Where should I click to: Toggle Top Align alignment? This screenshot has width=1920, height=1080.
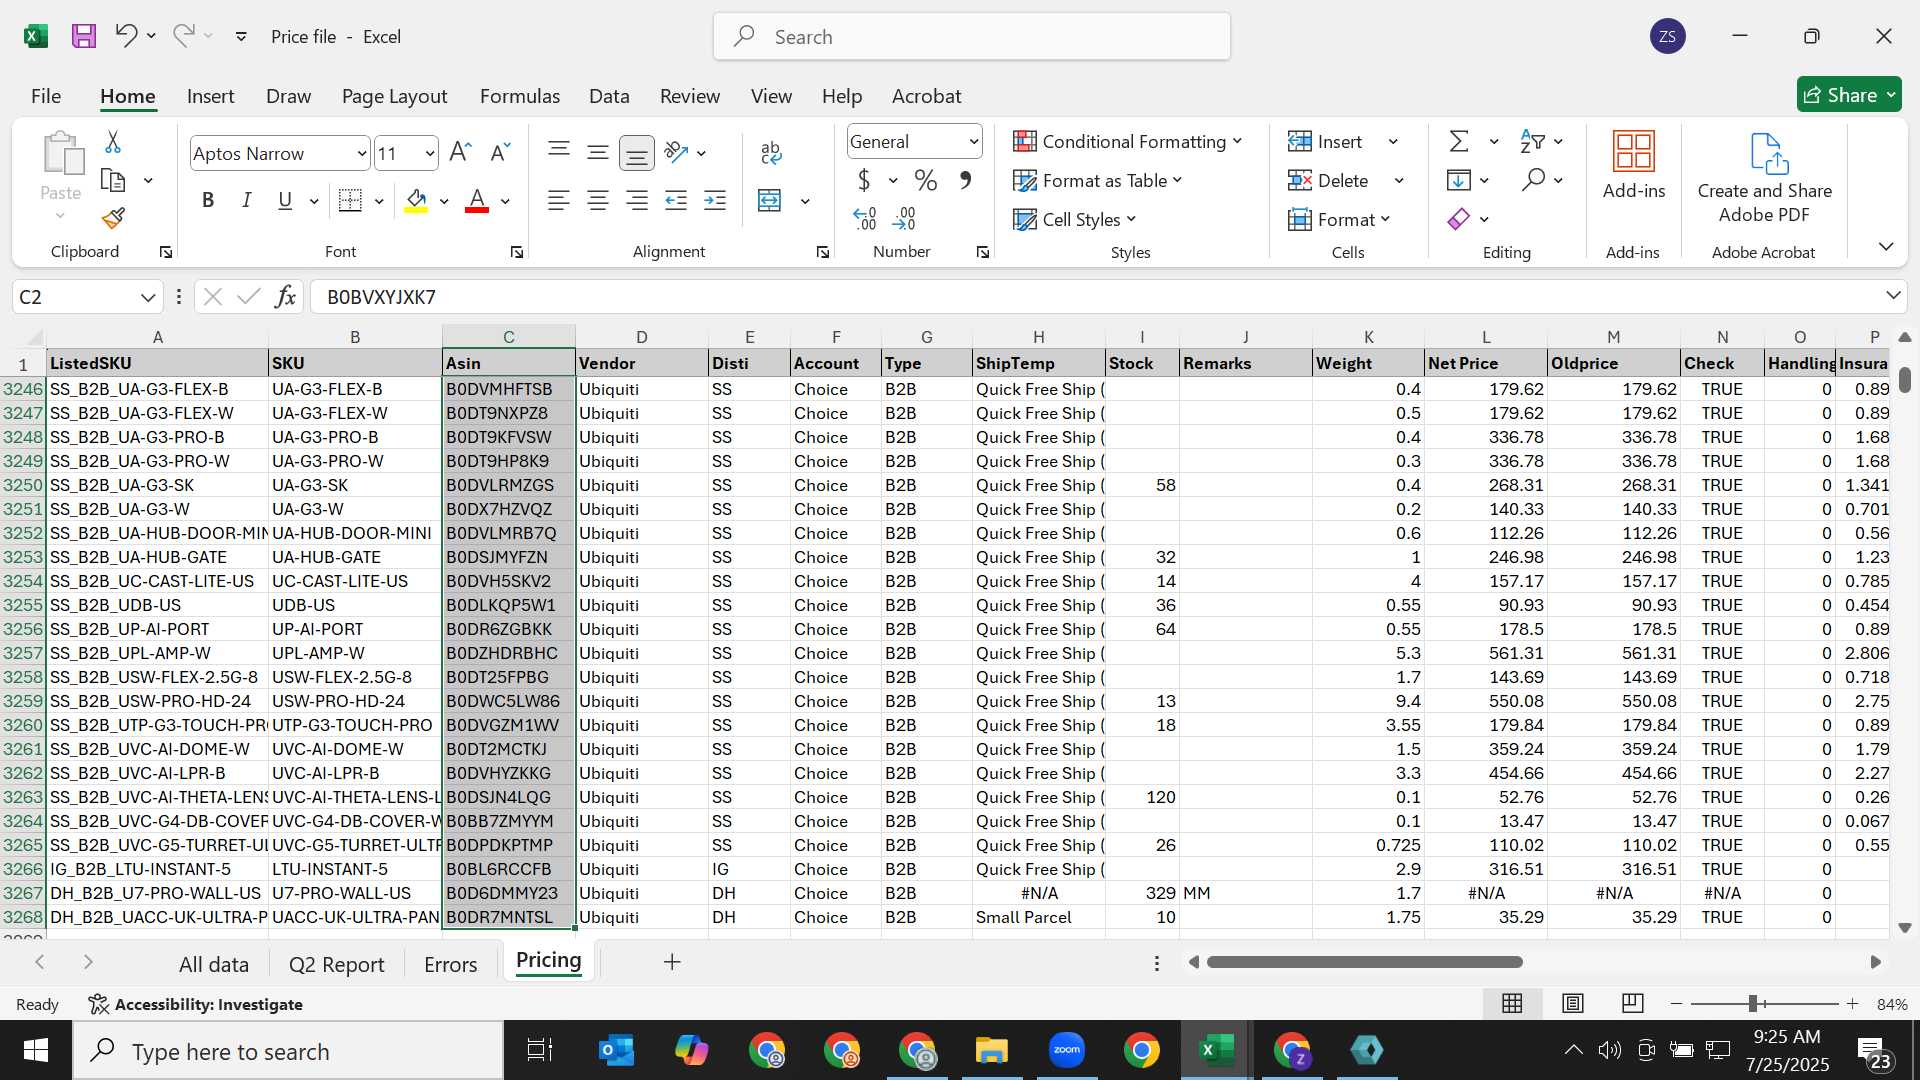[x=559, y=152]
